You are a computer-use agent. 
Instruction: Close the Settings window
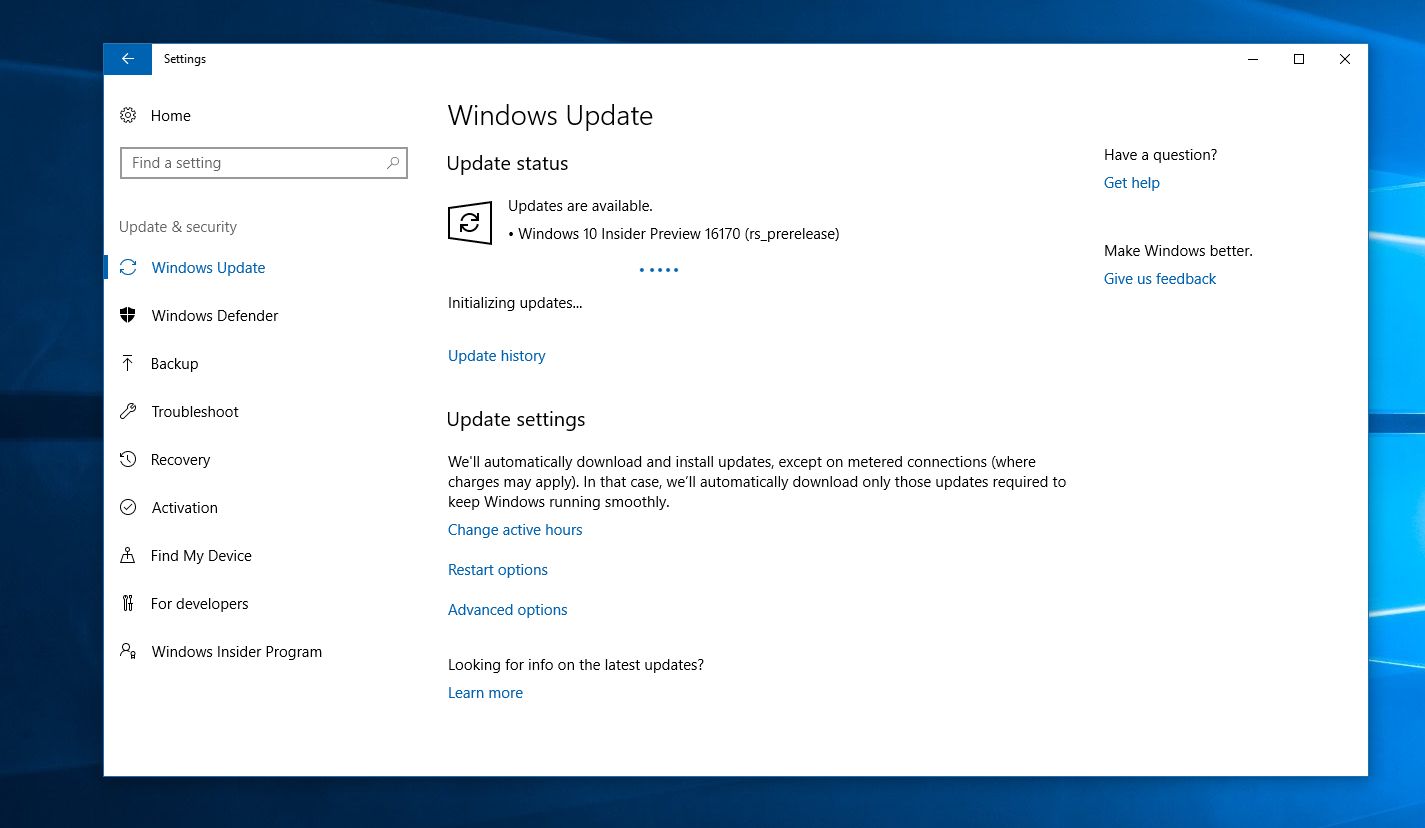tap(1345, 59)
